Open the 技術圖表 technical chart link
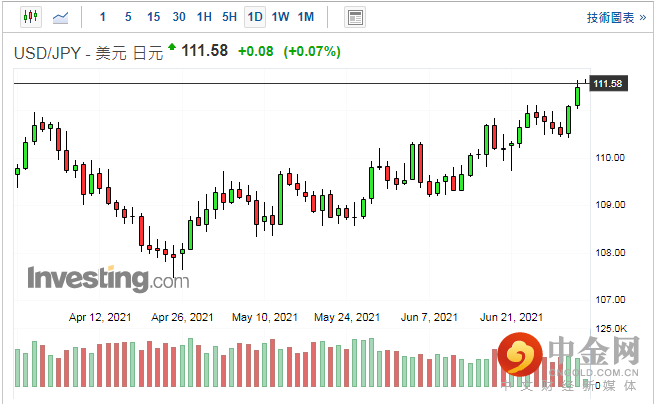Screen dimensions: 654x404 pyautogui.click(x=616, y=18)
